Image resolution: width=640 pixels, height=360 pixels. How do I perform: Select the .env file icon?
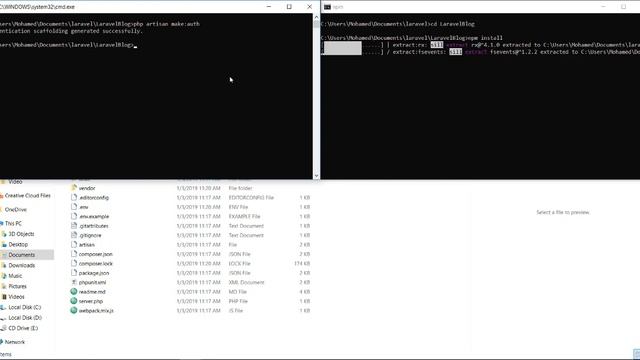coord(74,207)
